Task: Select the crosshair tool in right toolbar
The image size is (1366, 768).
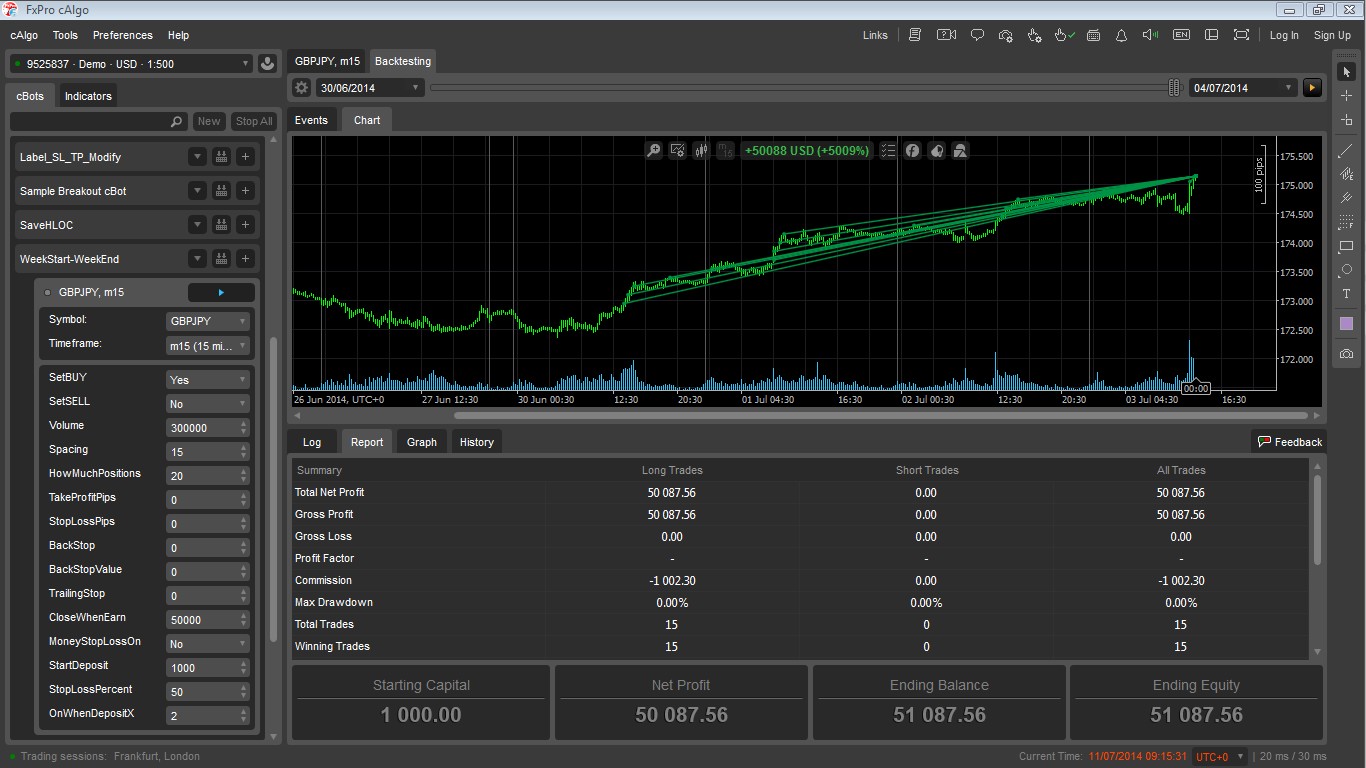Action: pos(1346,95)
